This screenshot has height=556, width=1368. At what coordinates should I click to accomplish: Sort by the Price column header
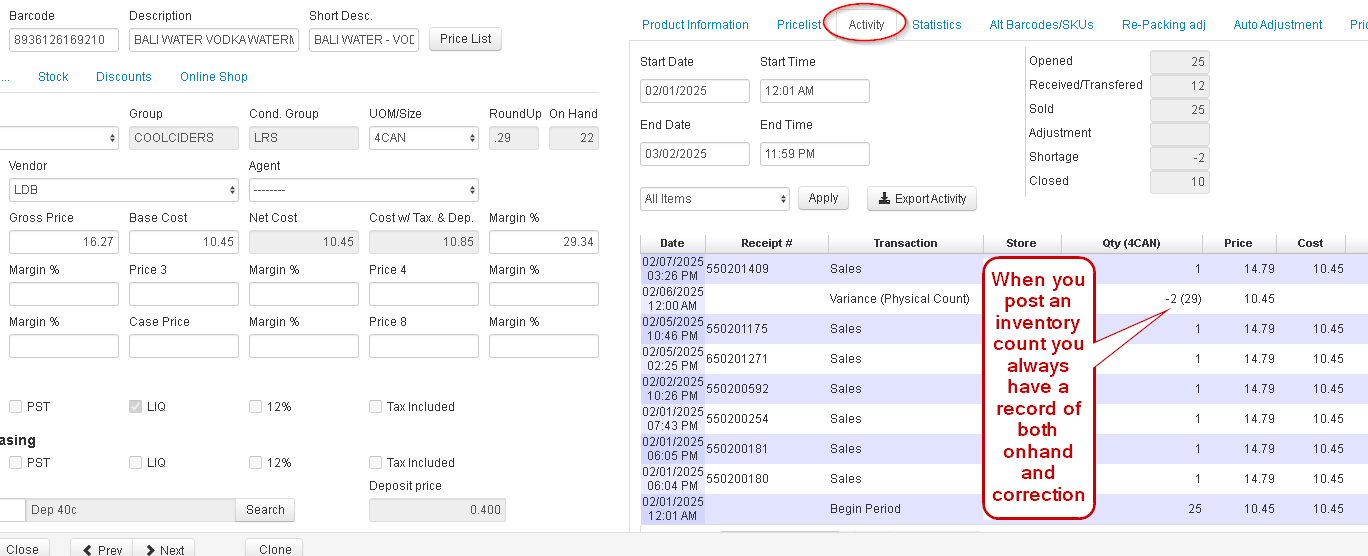(x=1238, y=243)
